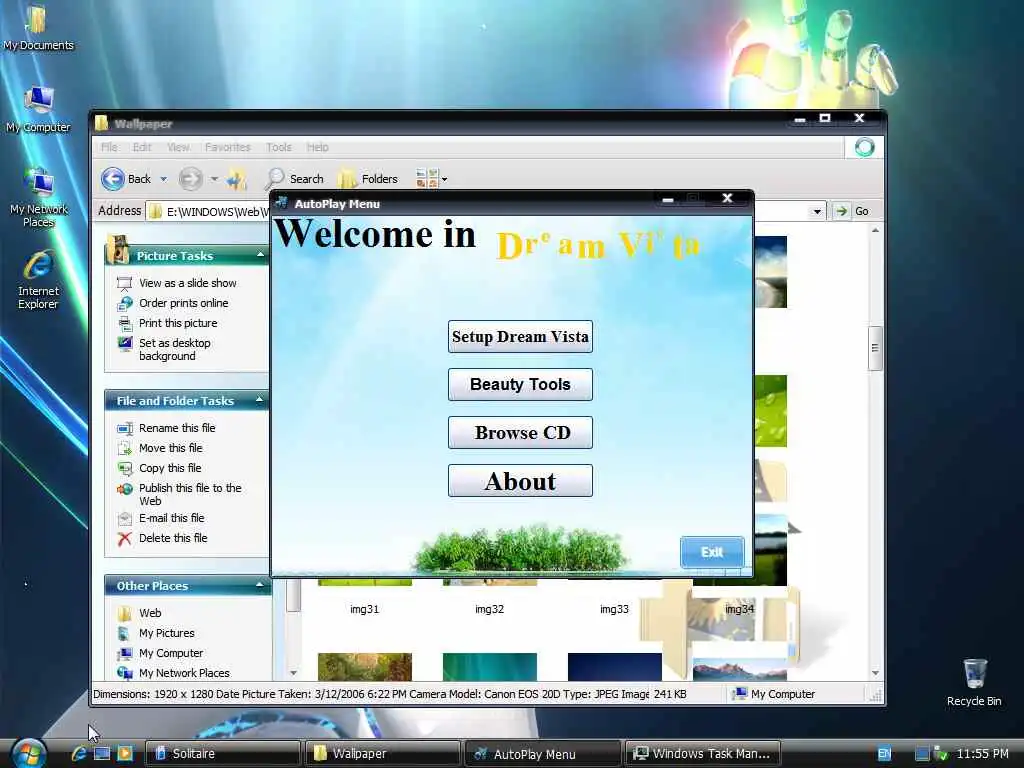This screenshot has height=768, width=1024.
Task: Click the task pane scroll down arrow
Action: (293, 673)
